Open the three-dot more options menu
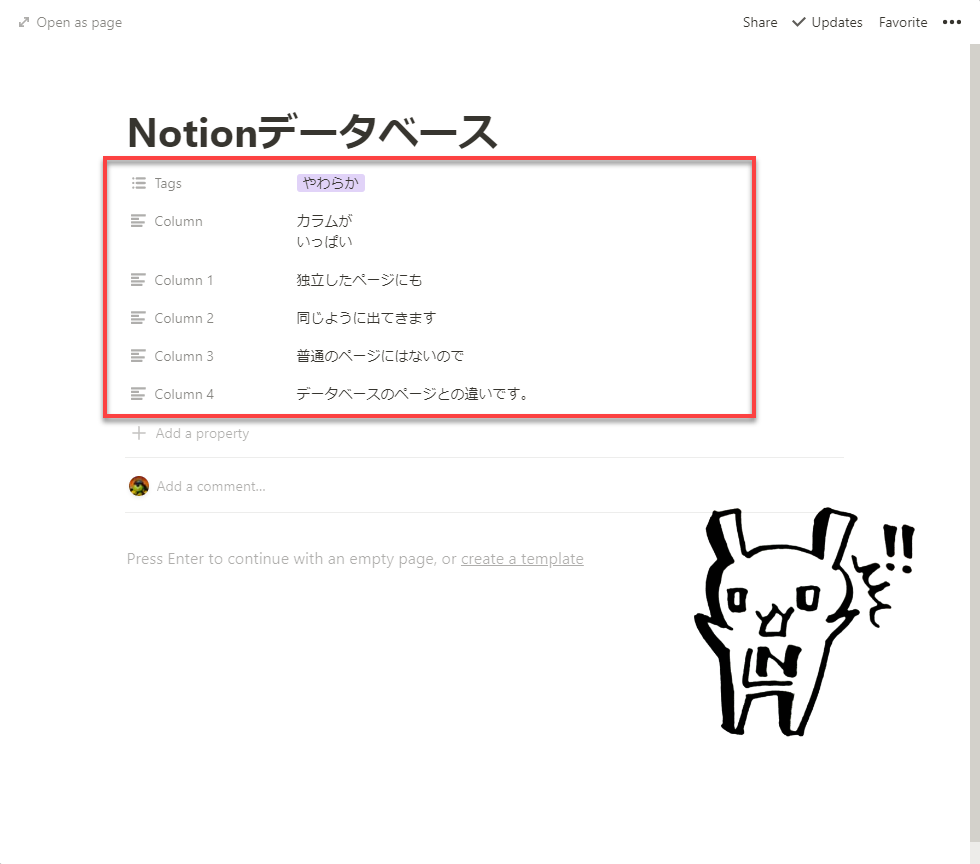 [951, 22]
